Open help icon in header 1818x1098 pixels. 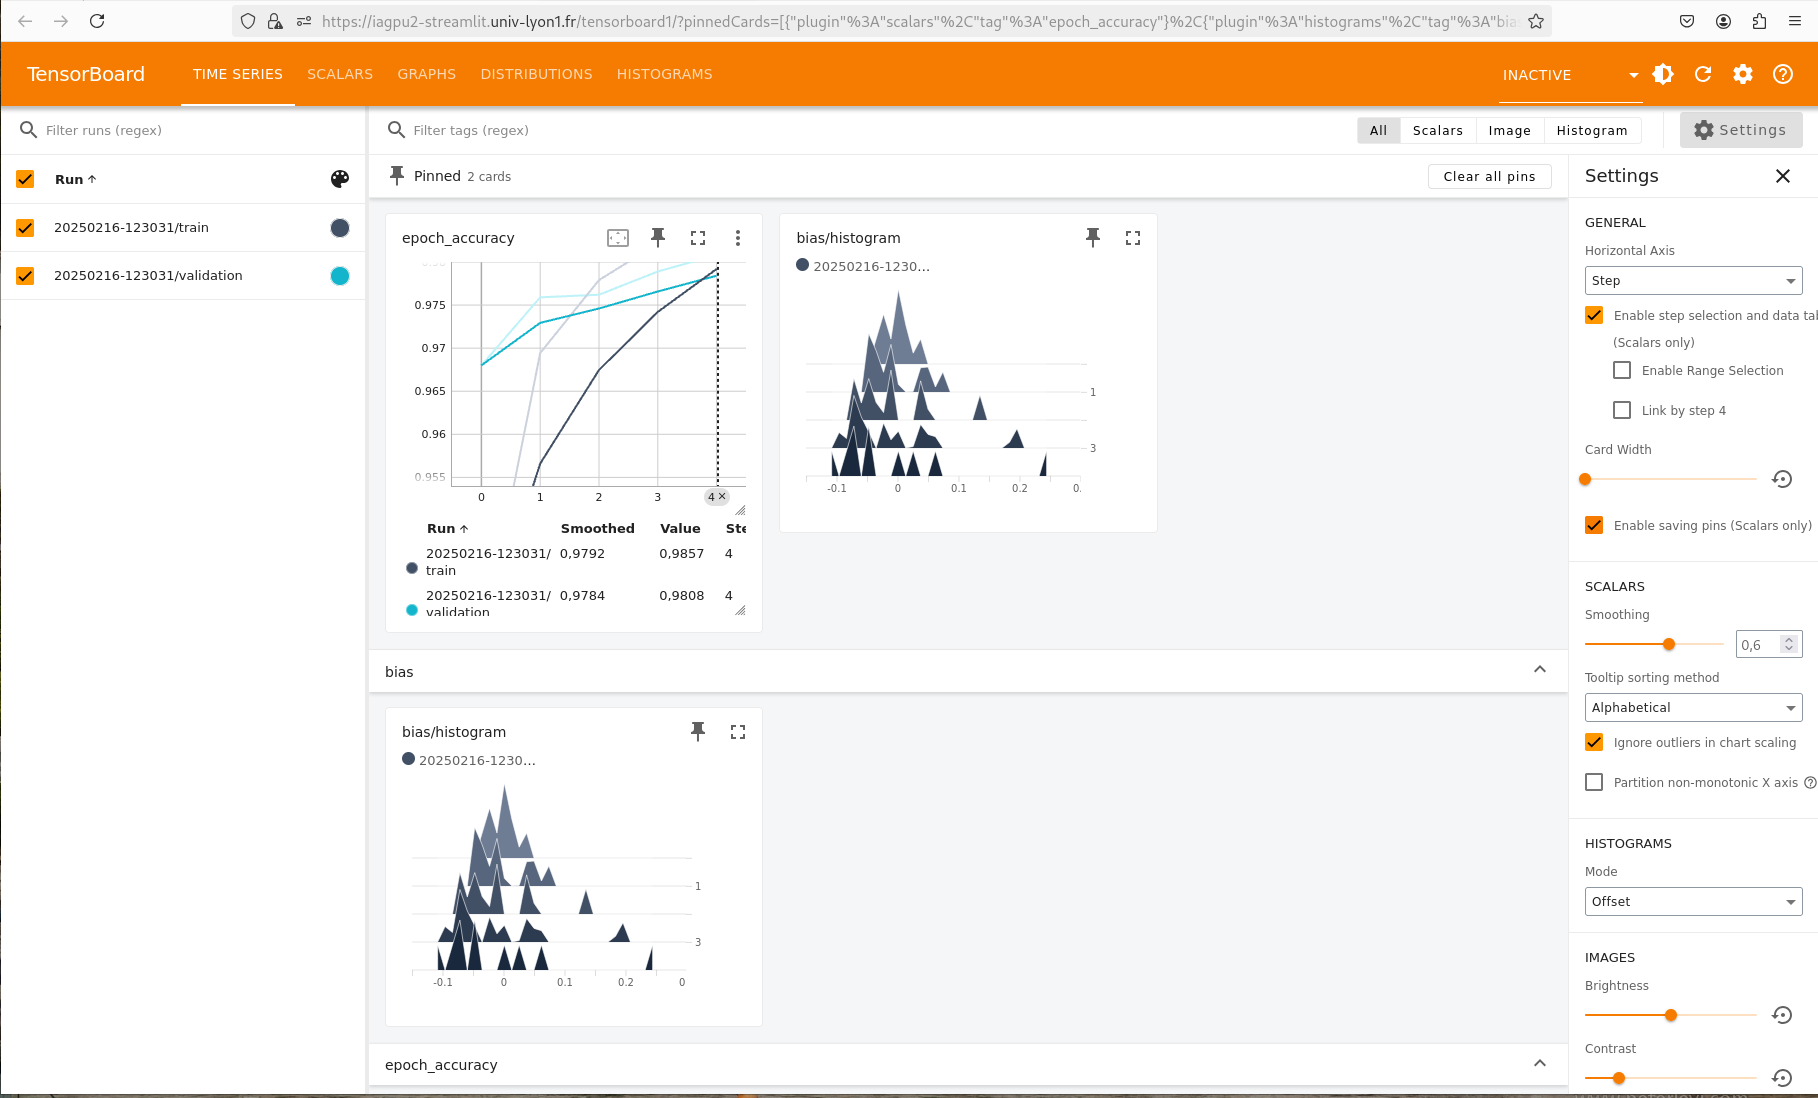[1783, 74]
